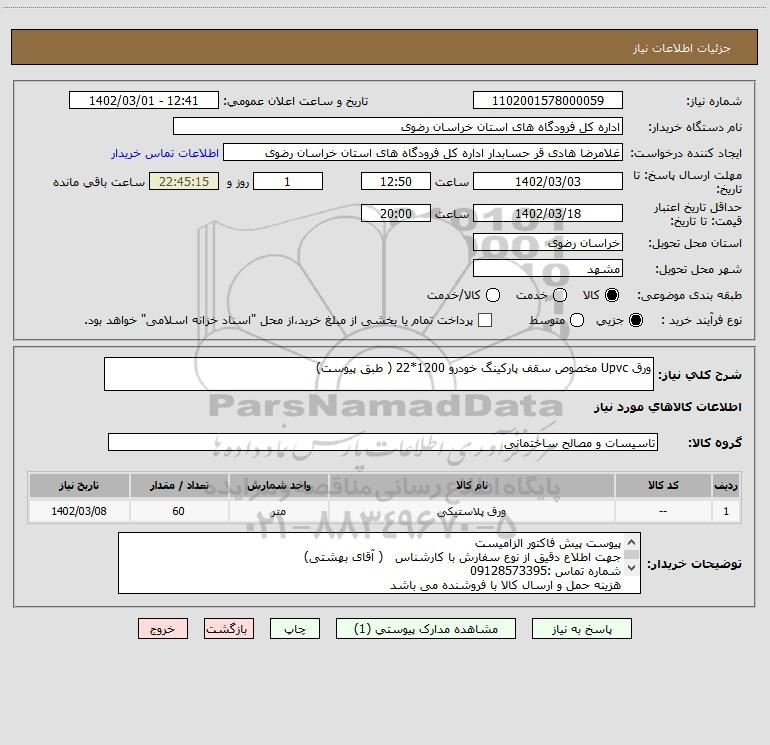The width and height of the screenshot is (770, 745).
Task: Select the متوسط purchase type radio
Action: point(577,320)
